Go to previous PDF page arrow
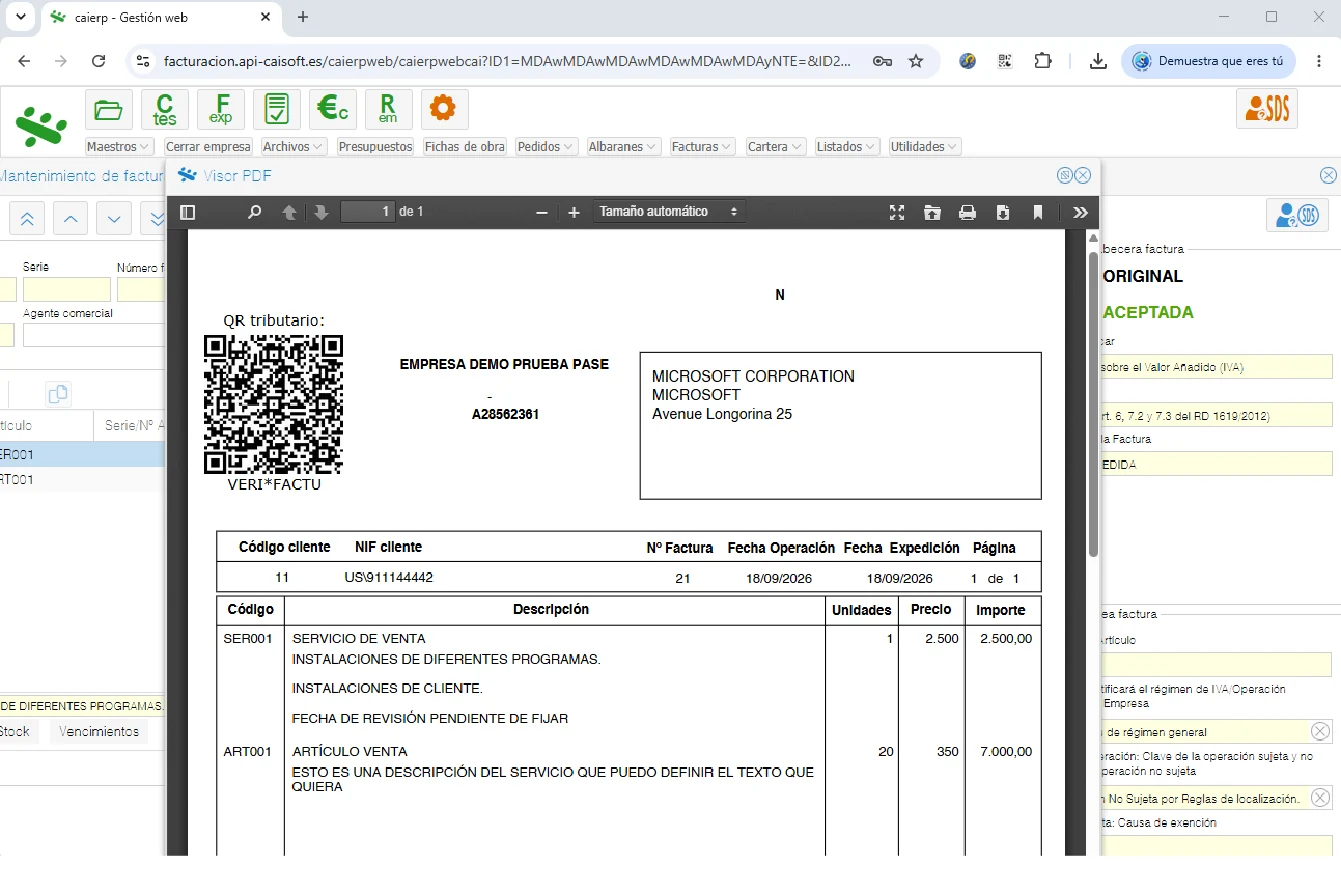The height and width of the screenshot is (874, 1341). (x=289, y=212)
